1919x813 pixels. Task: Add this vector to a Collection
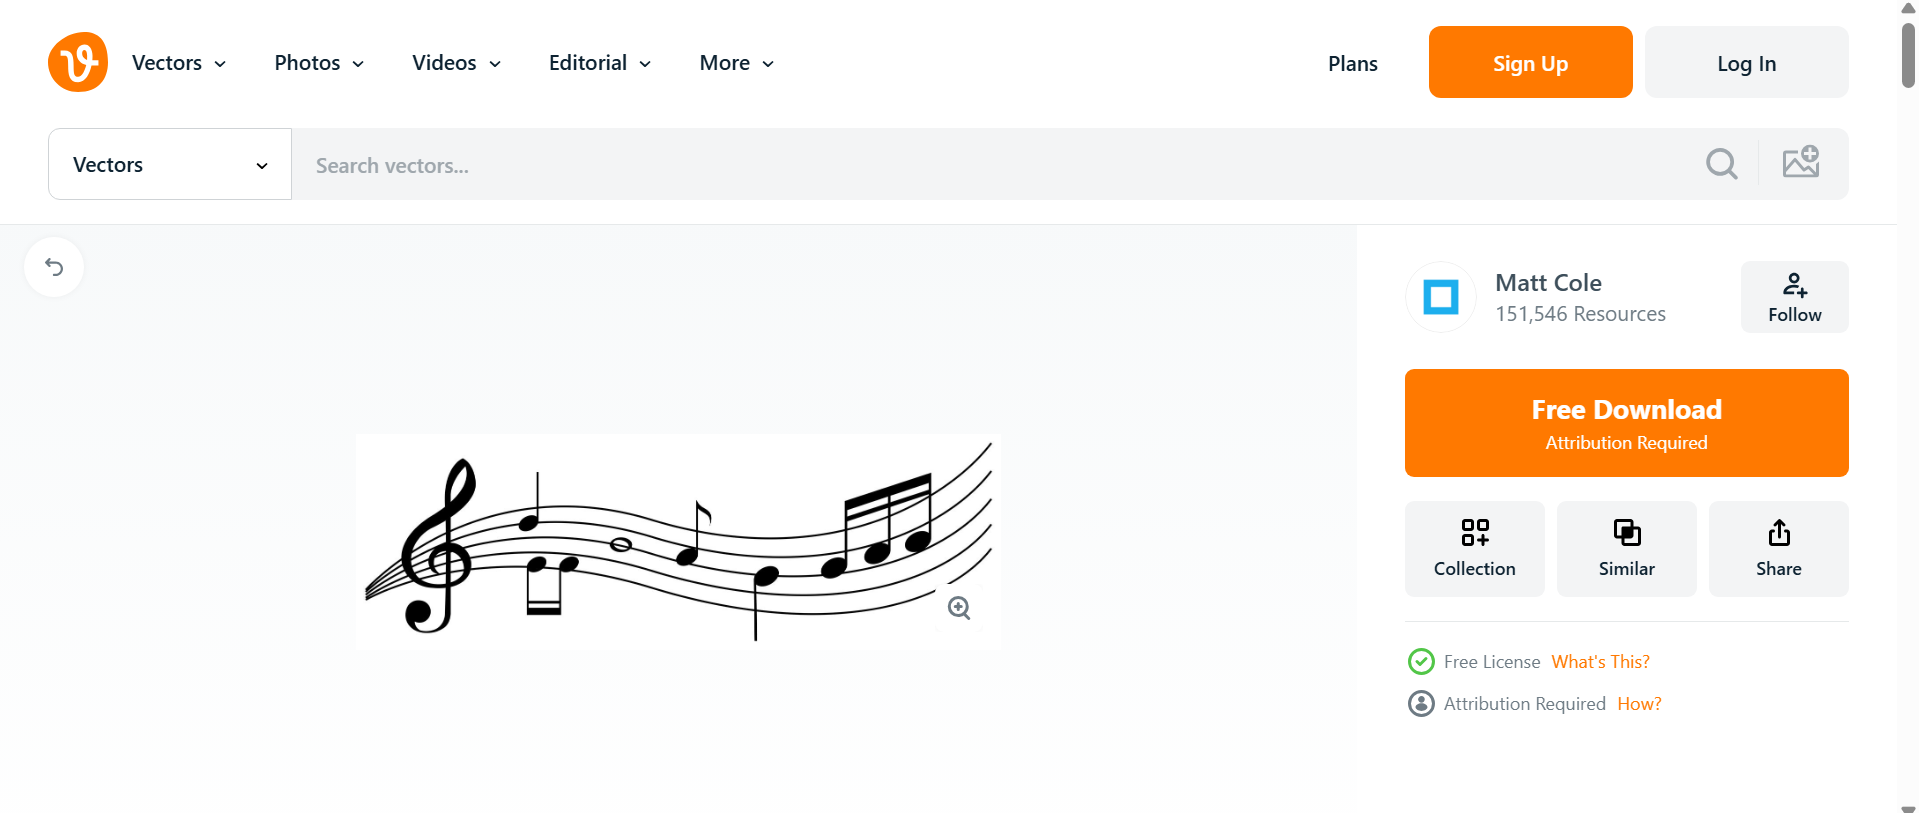tap(1474, 549)
